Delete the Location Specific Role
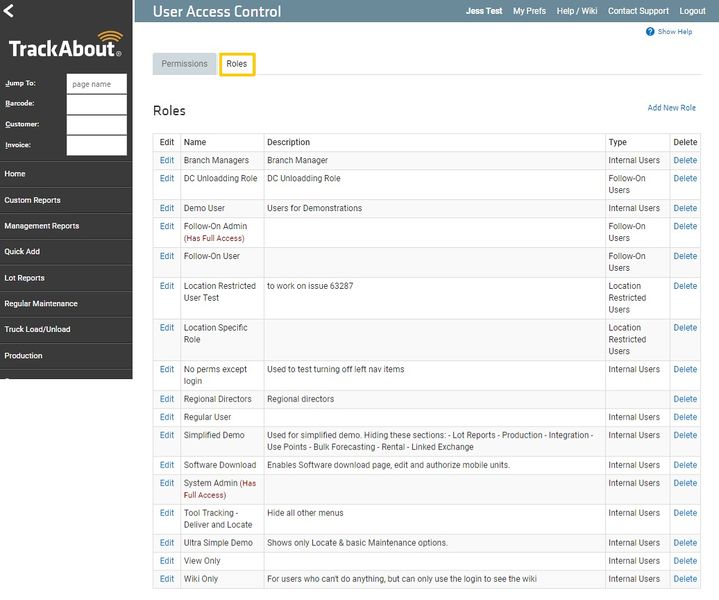This screenshot has width=719, height=600. (x=685, y=328)
